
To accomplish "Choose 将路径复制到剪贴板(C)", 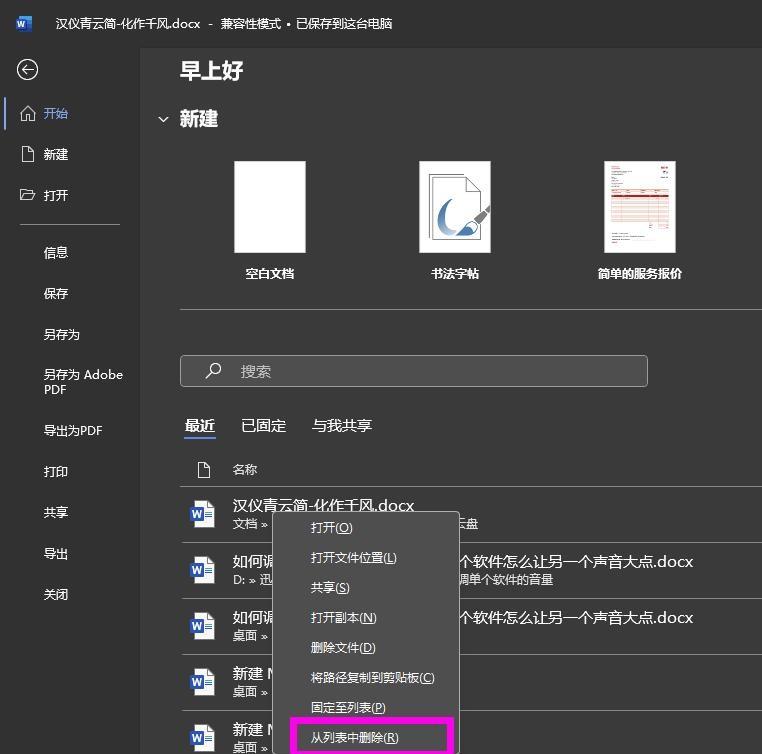I will tap(366, 678).
